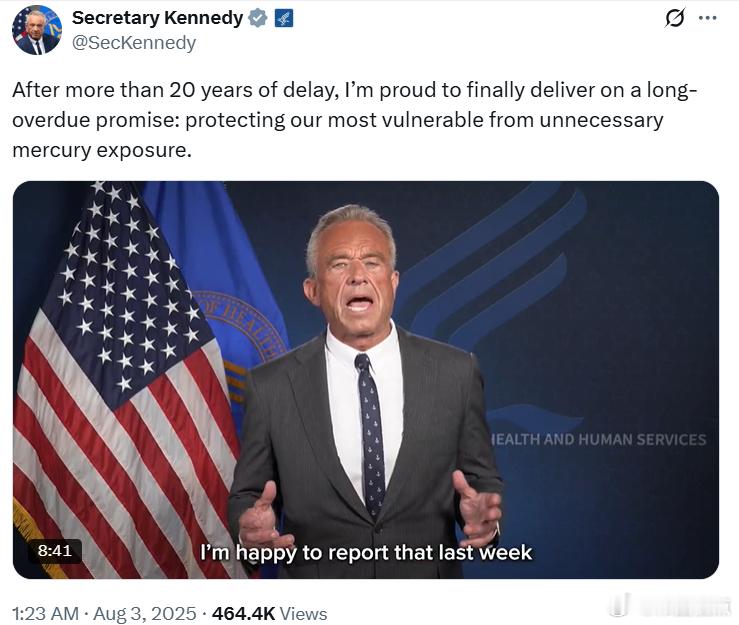
Task: Click the tweet text about mercury exposure
Action: (x=354, y=120)
